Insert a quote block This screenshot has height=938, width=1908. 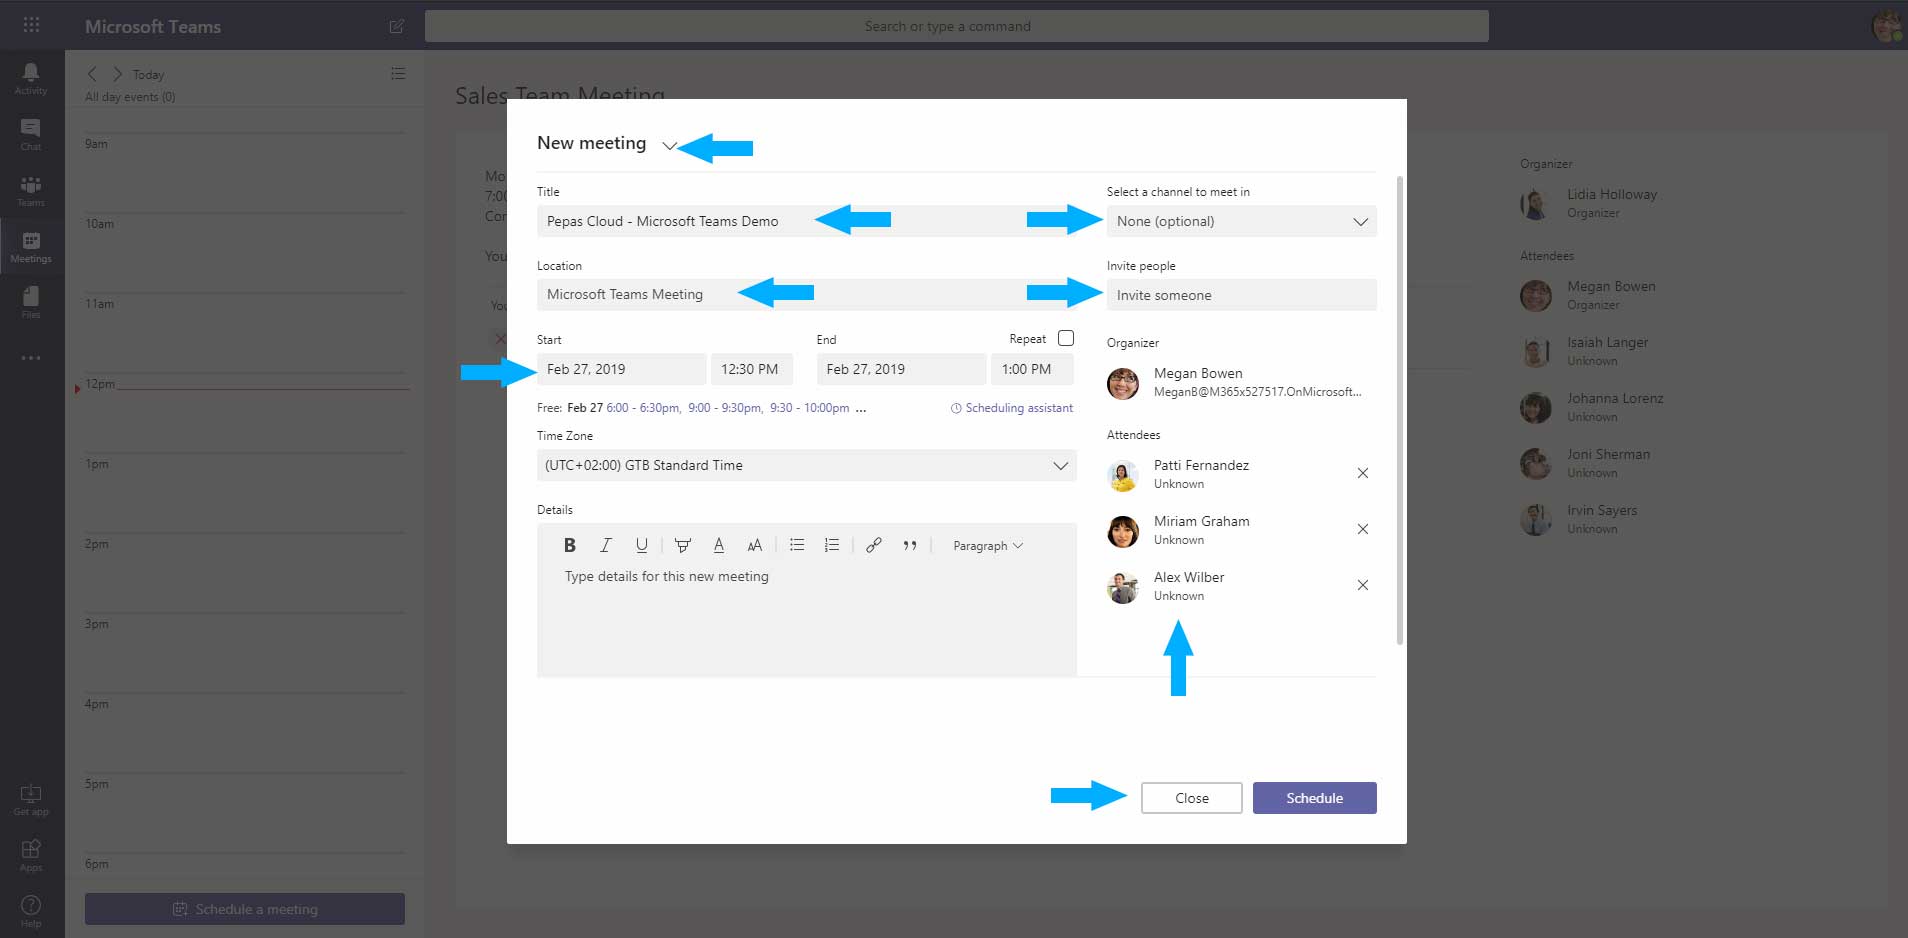click(x=910, y=545)
